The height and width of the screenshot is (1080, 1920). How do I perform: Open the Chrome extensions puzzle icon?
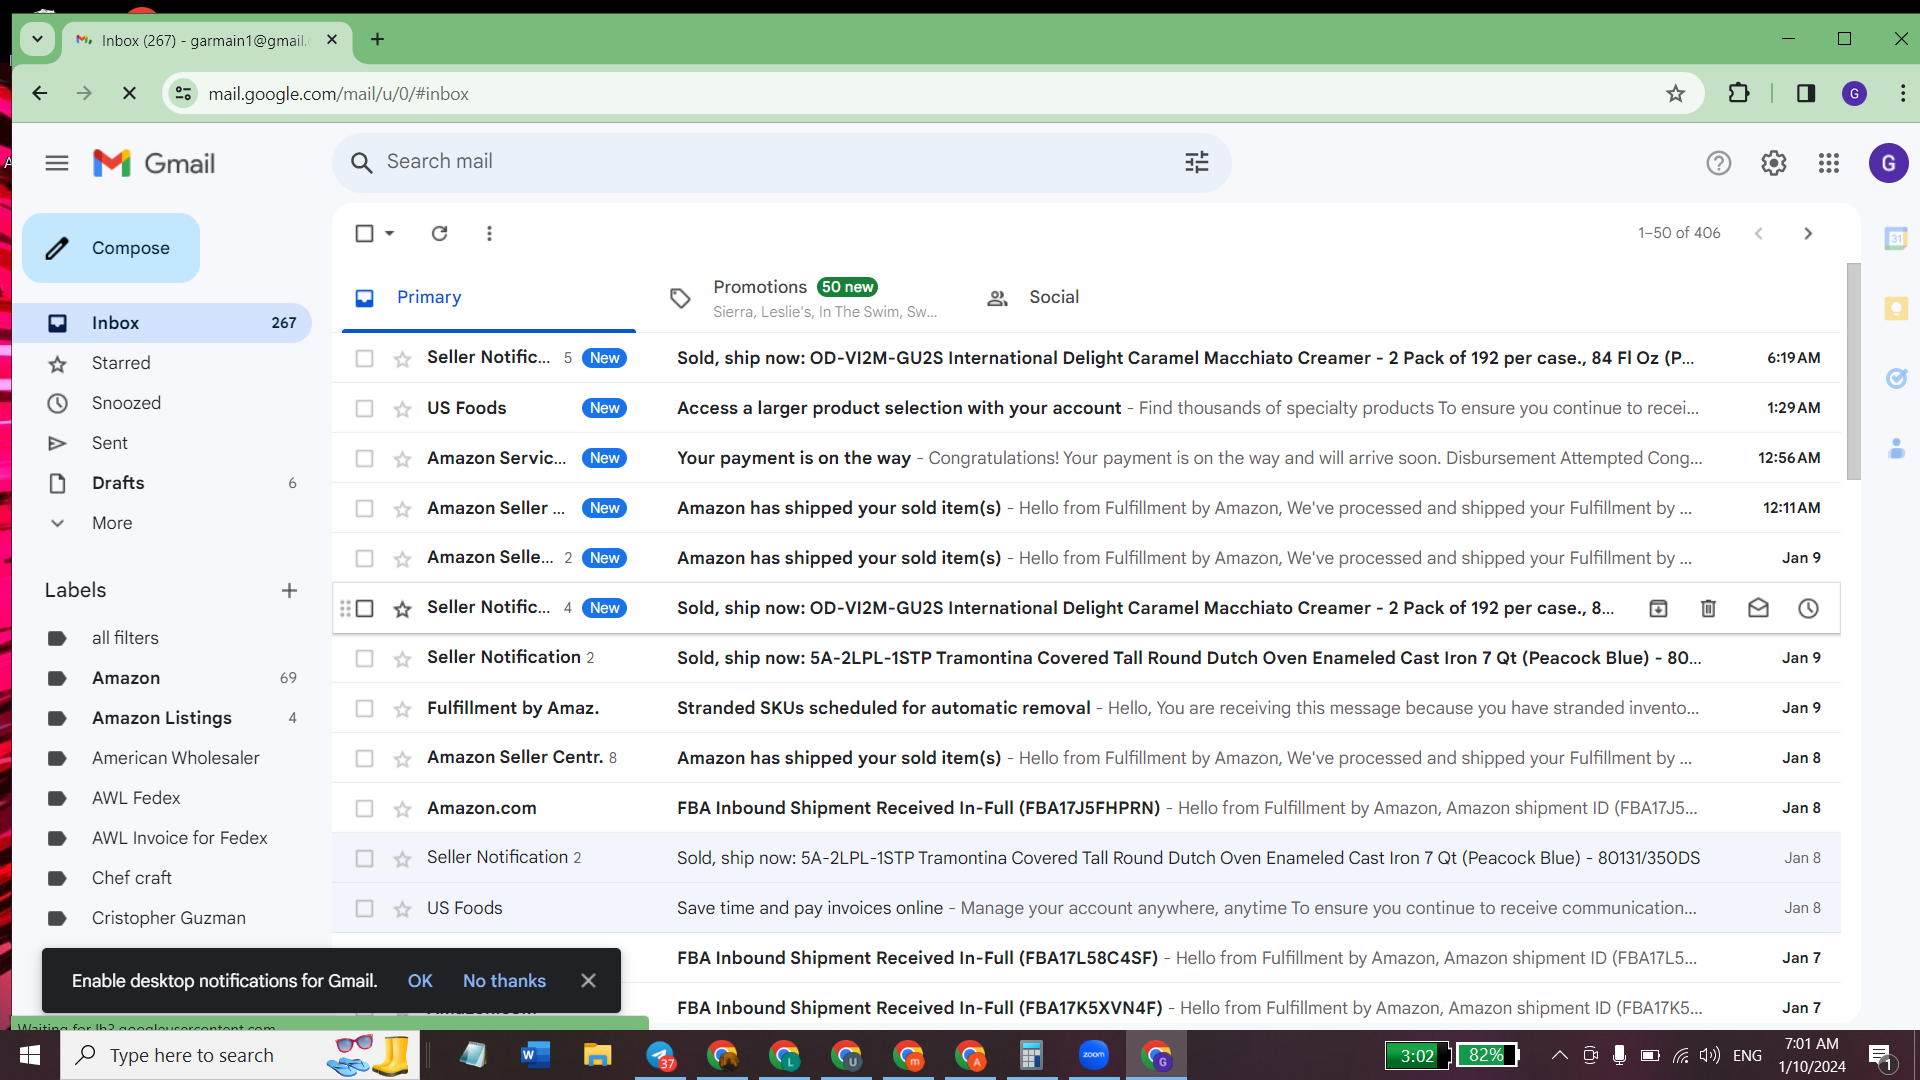1739,93
